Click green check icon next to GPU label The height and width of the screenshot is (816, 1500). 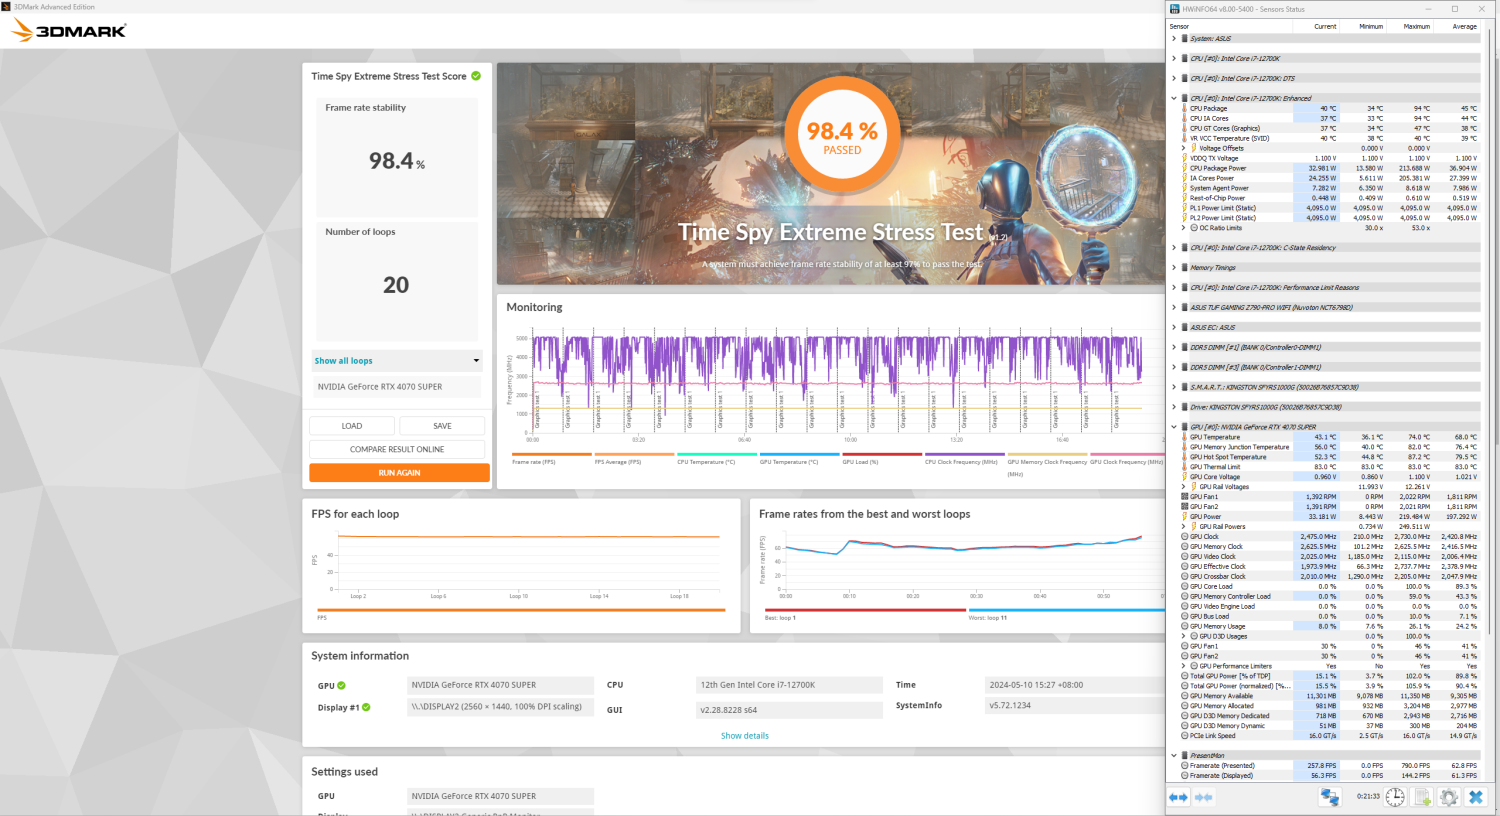(x=341, y=686)
